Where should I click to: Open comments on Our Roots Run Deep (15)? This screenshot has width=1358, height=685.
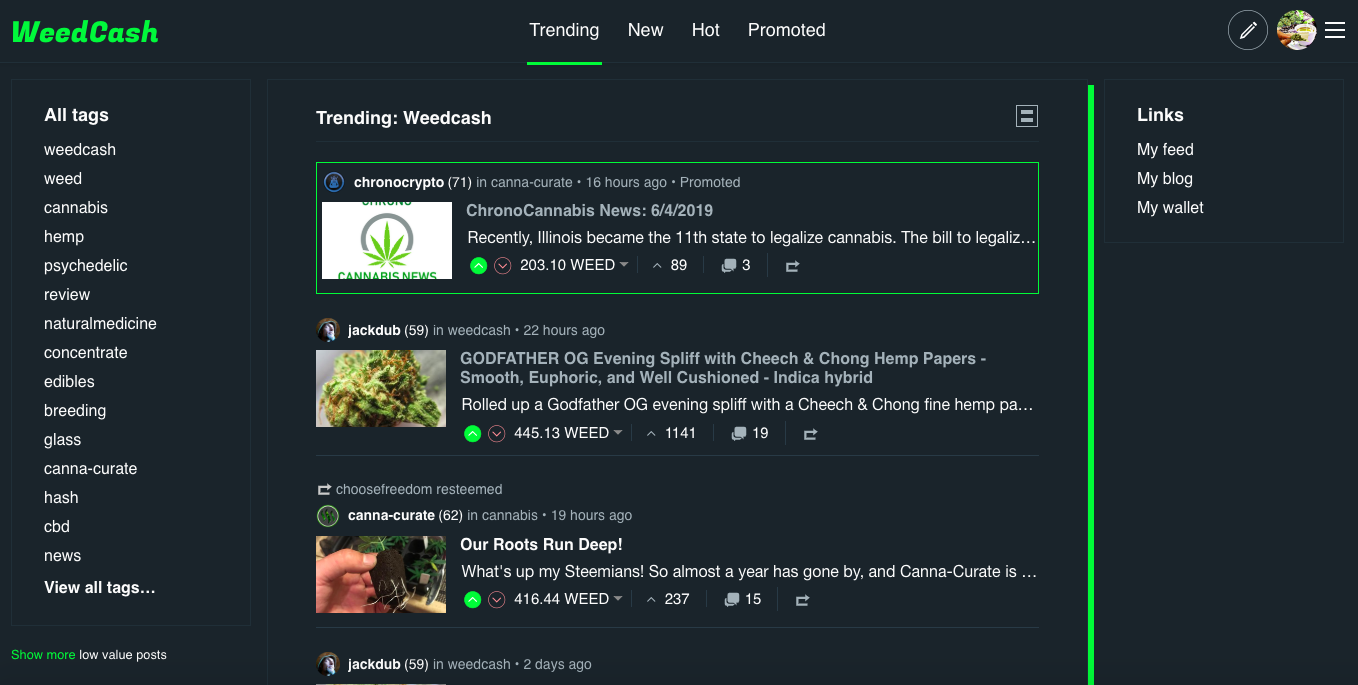click(x=742, y=600)
